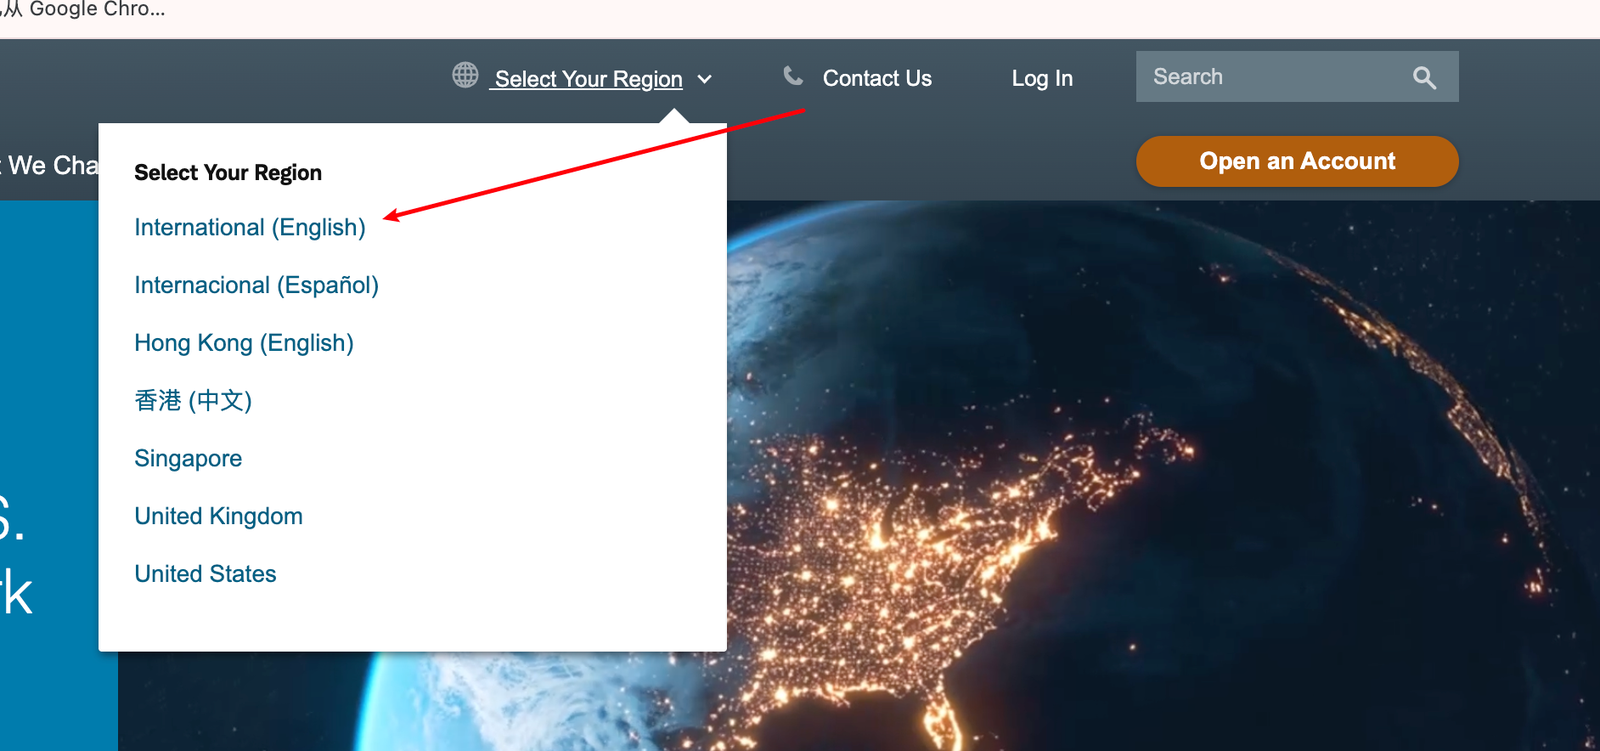
Task: Click the Open an Account button
Action: point(1297,161)
